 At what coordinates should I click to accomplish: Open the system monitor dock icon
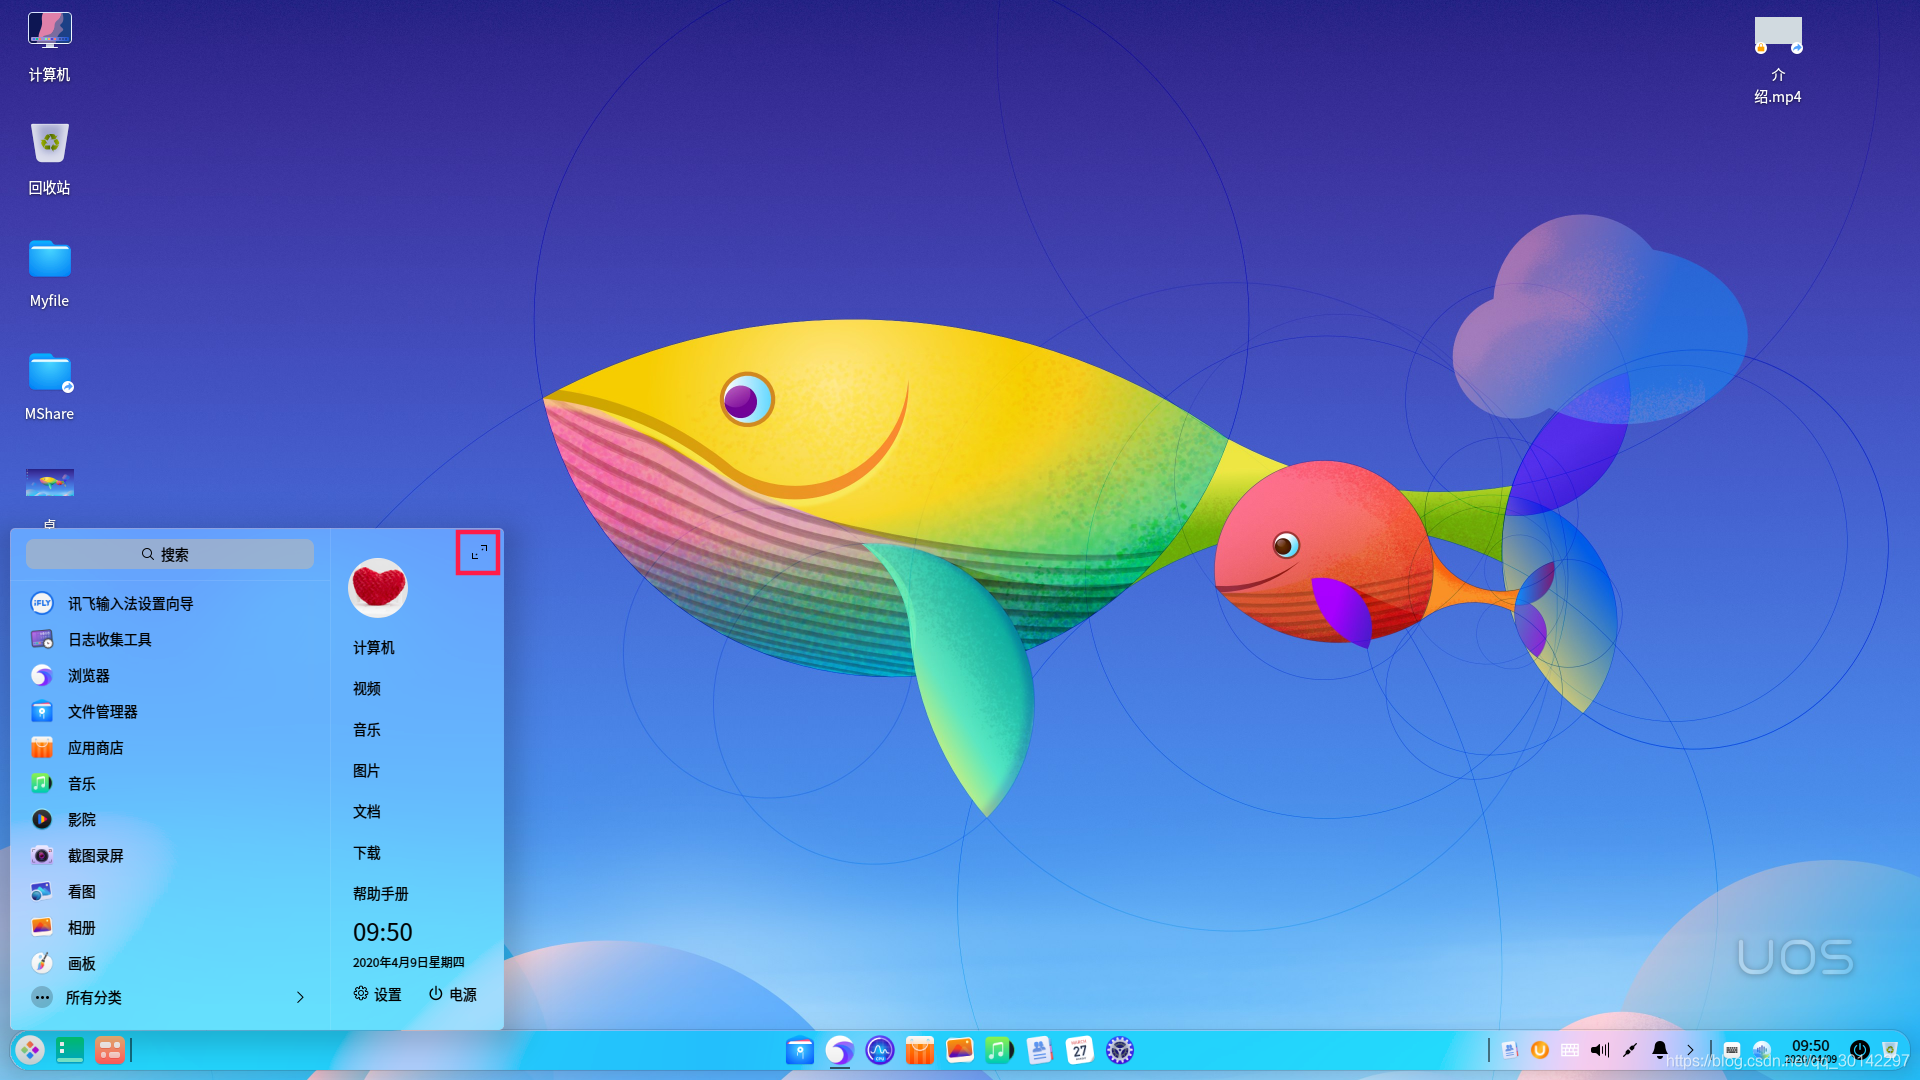point(880,1050)
